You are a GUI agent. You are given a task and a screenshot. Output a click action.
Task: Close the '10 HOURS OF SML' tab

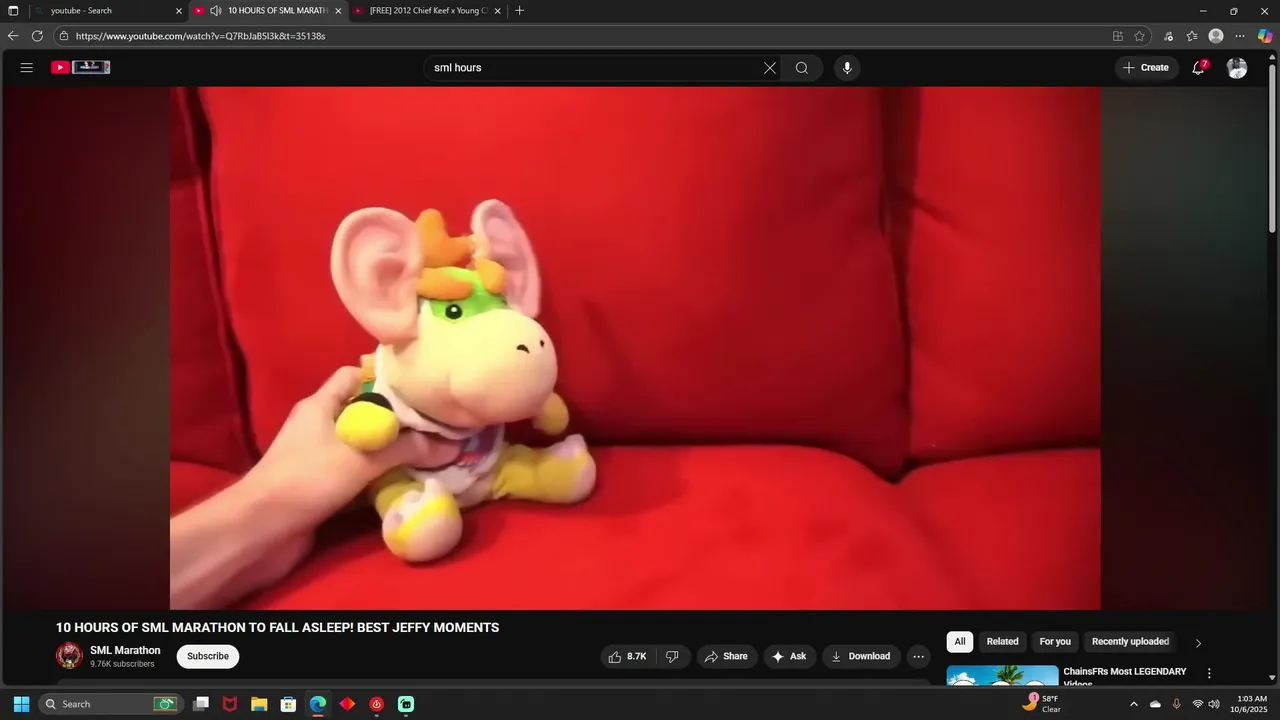[338, 11]
